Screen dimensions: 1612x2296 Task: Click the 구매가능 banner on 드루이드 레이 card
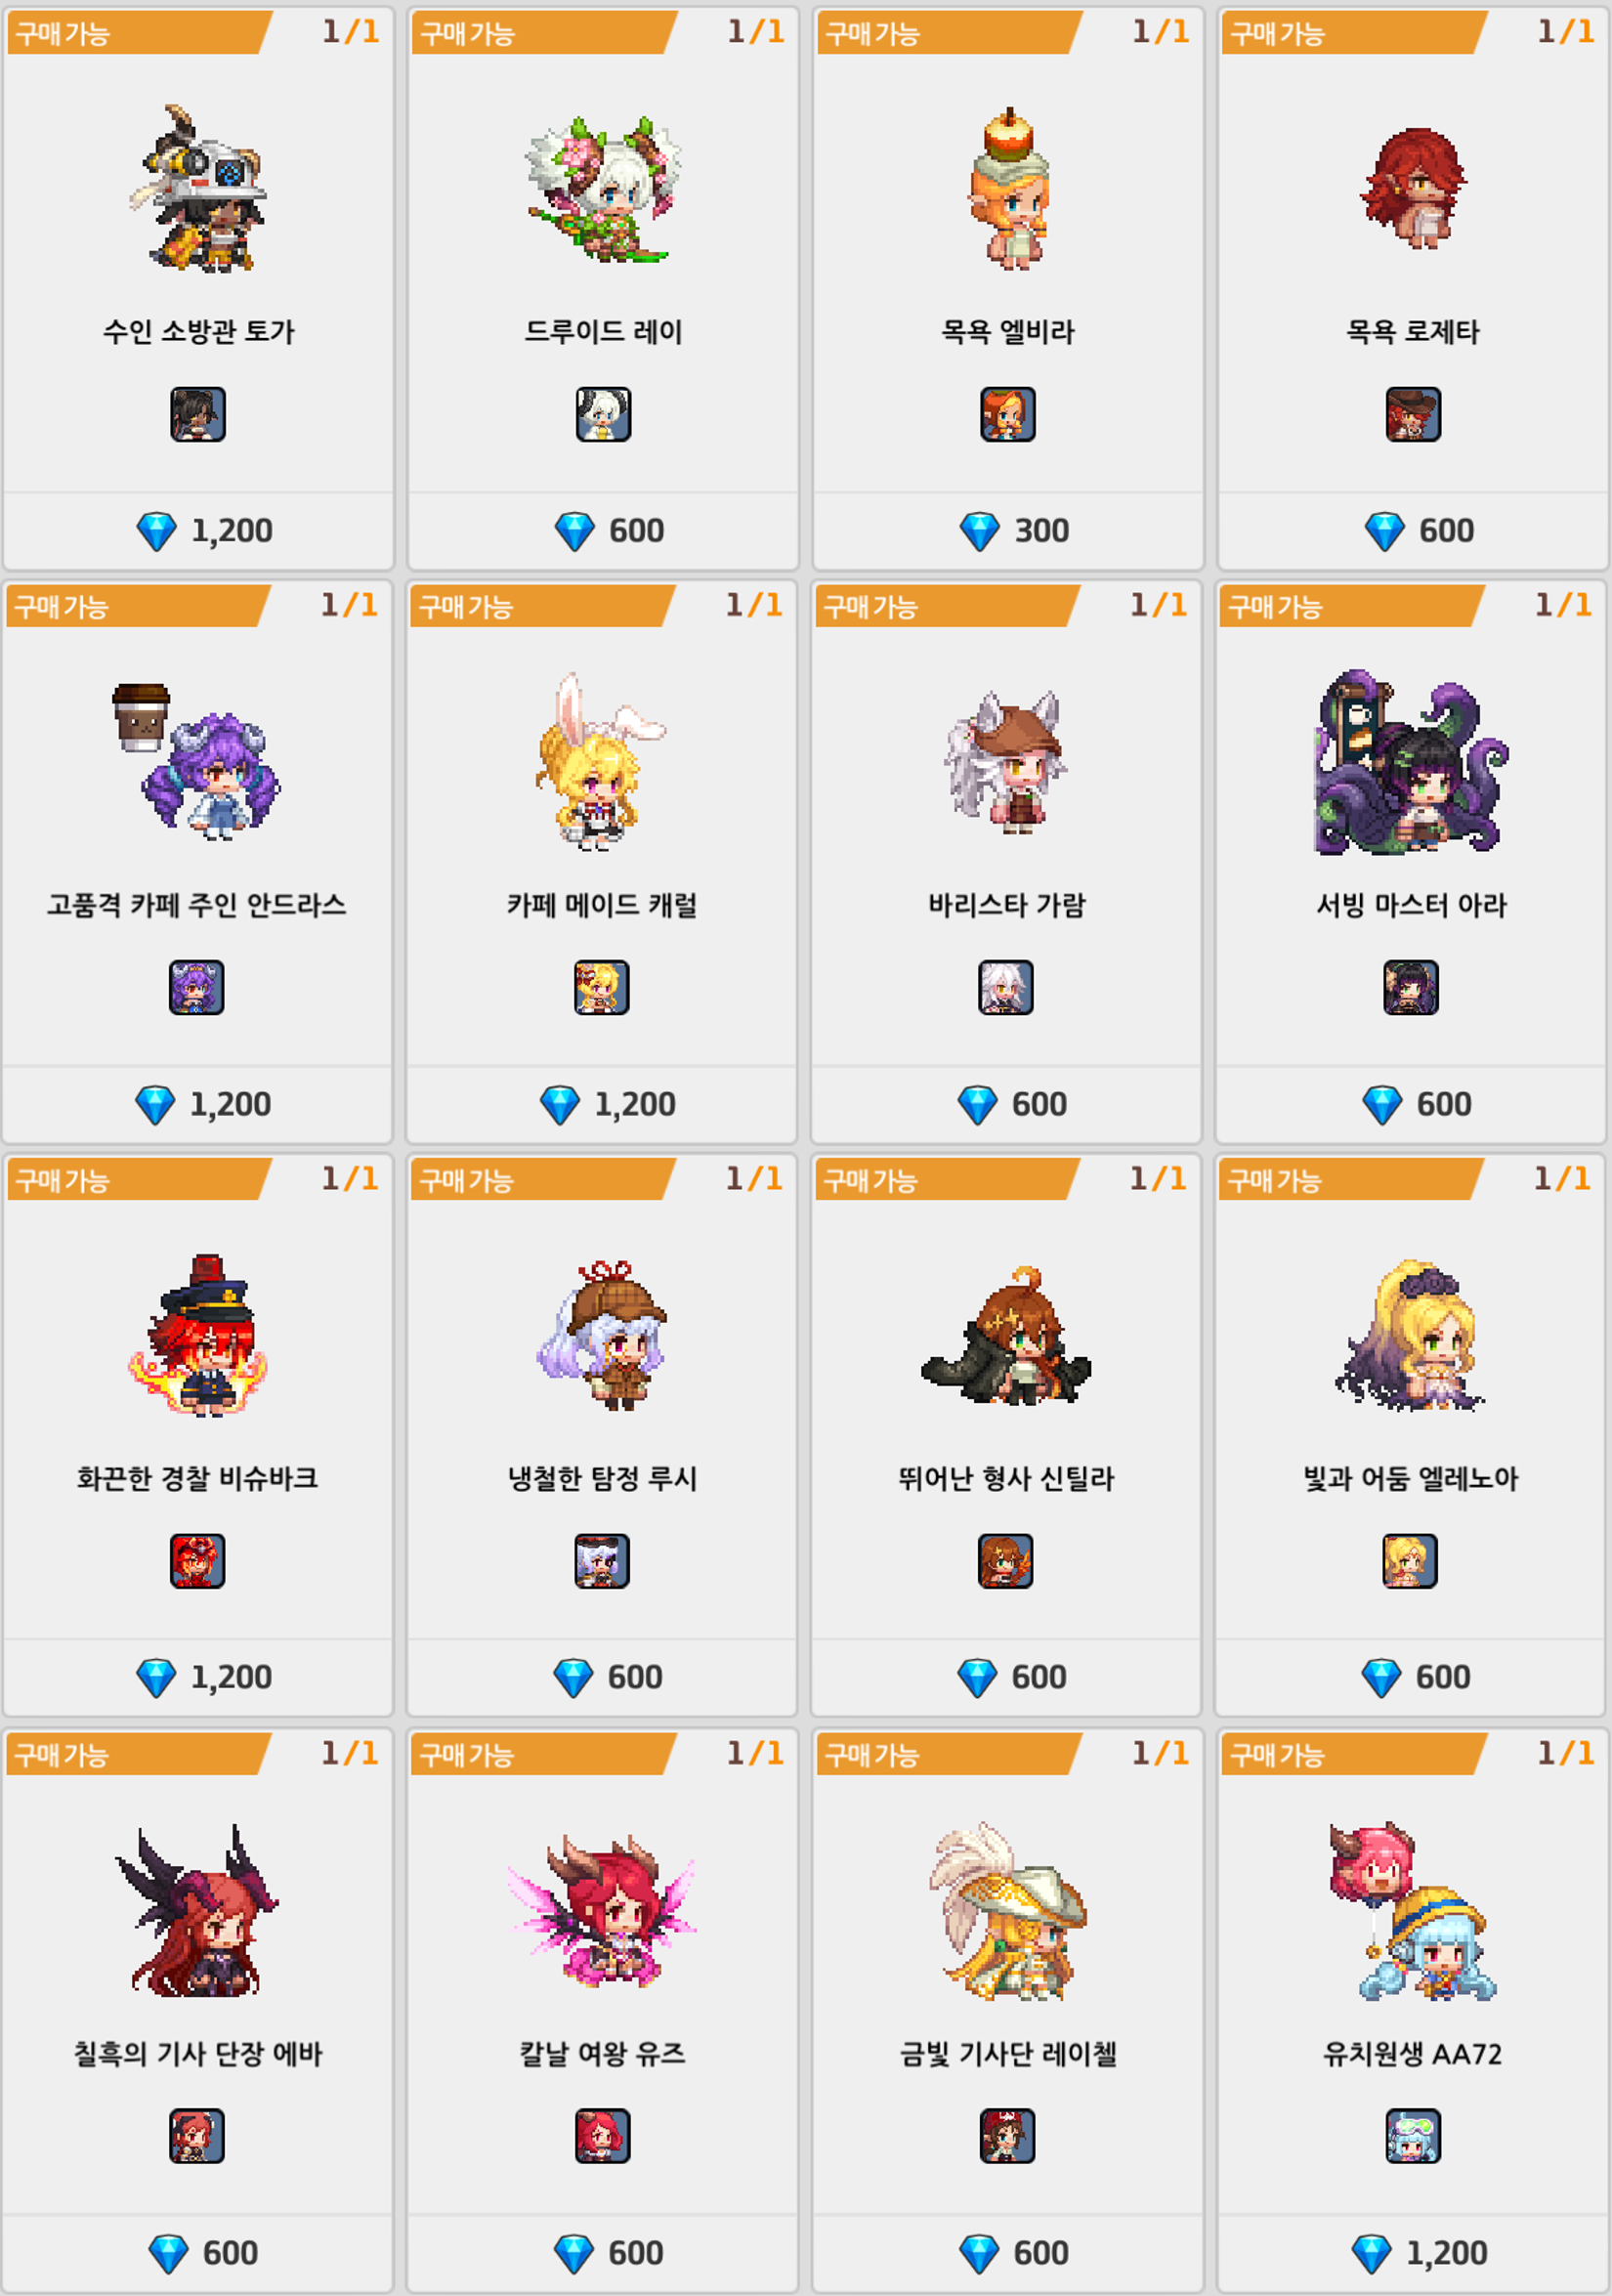(541, 33)
